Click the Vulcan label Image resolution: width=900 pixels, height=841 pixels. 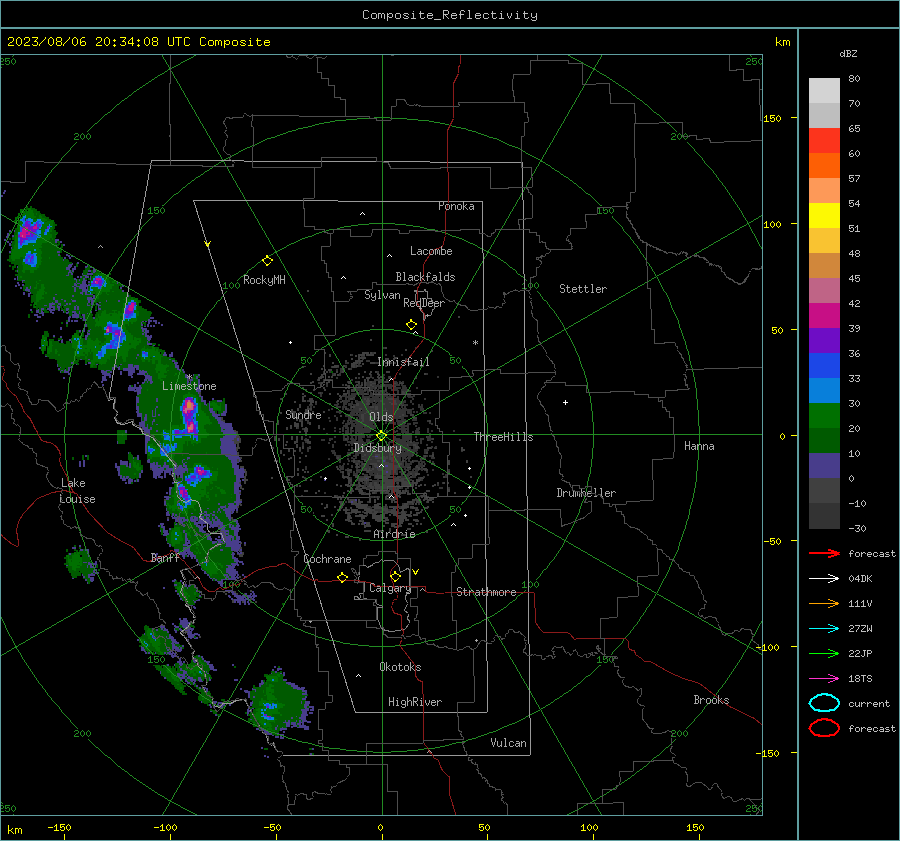point(508,743)
